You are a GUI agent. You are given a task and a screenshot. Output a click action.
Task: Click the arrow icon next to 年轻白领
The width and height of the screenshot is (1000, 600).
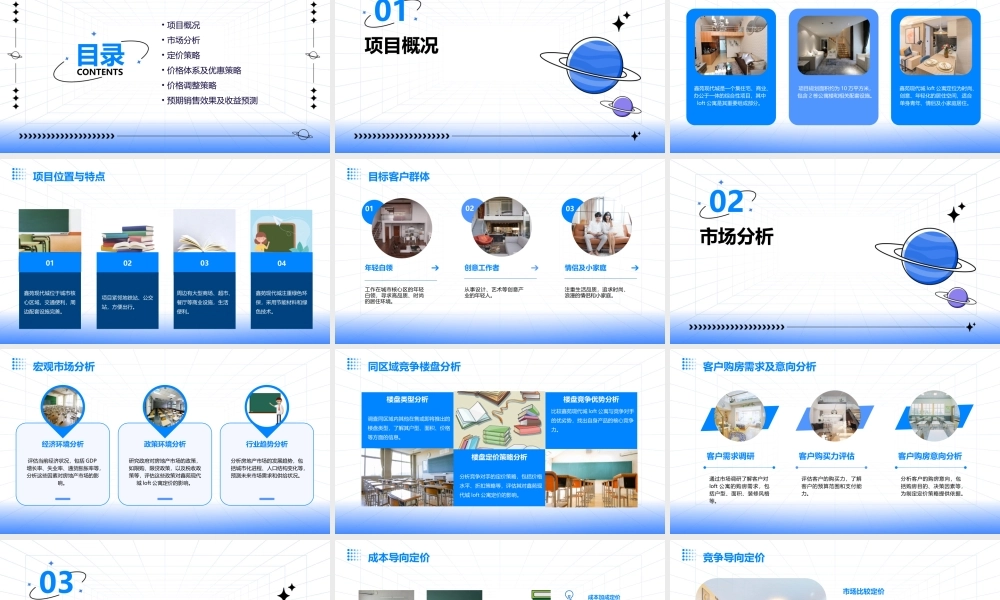435,268
